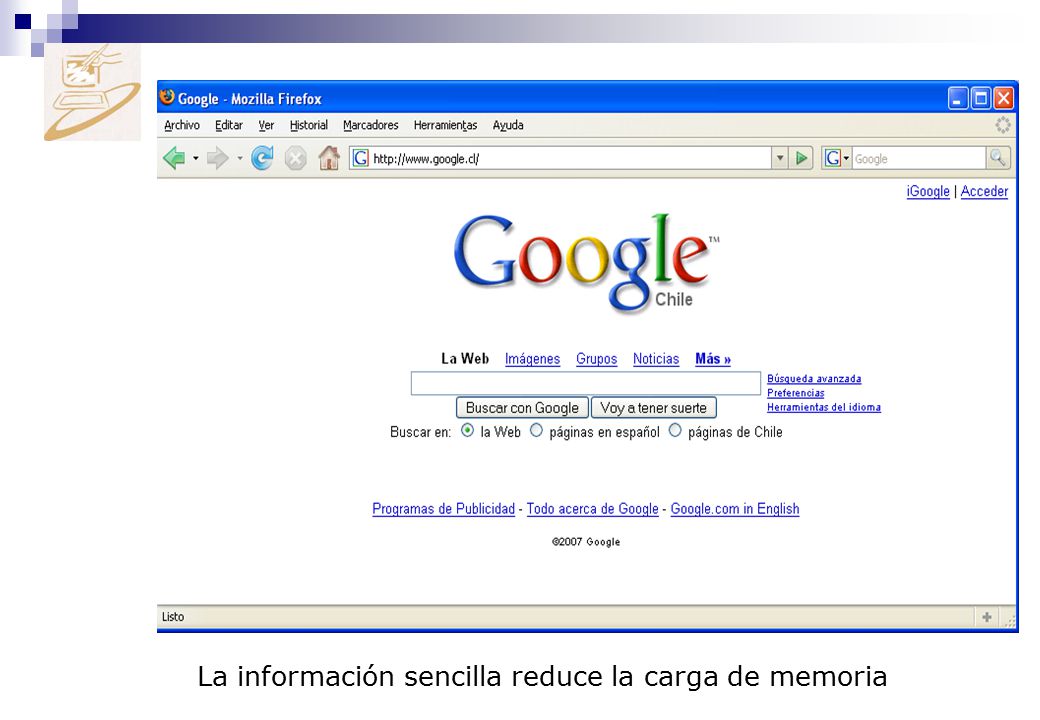Open the Editar menu
This screenshot has height=720, width=1040.
coord(229,125)
